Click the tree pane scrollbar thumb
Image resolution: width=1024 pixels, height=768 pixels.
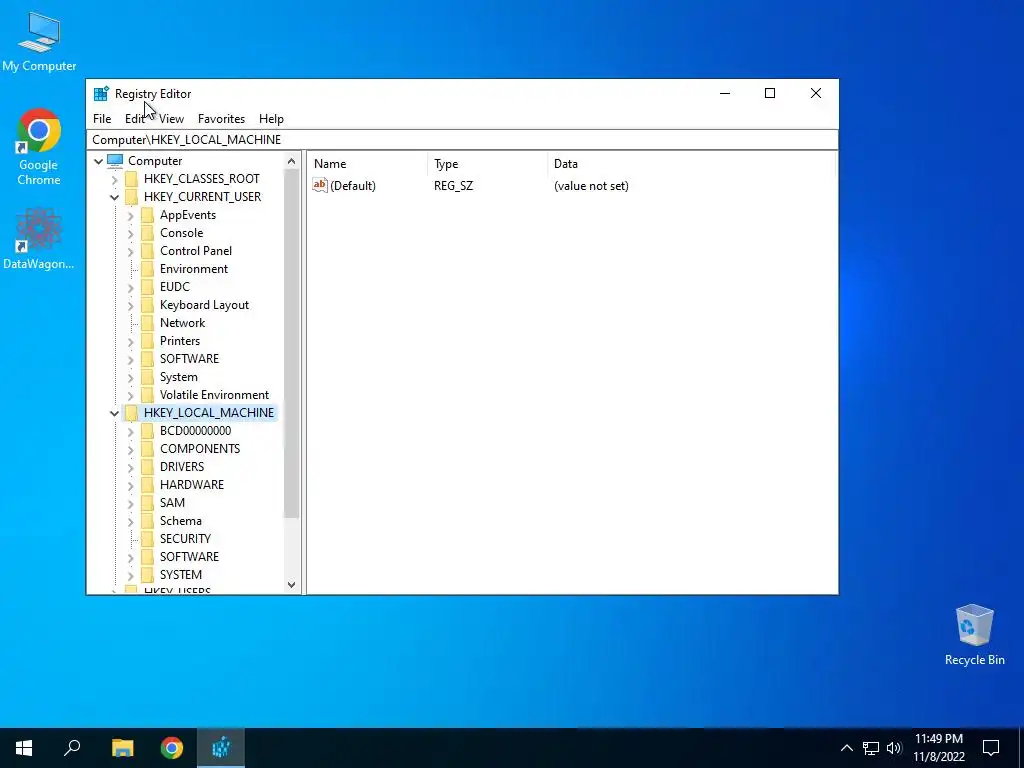291,344
